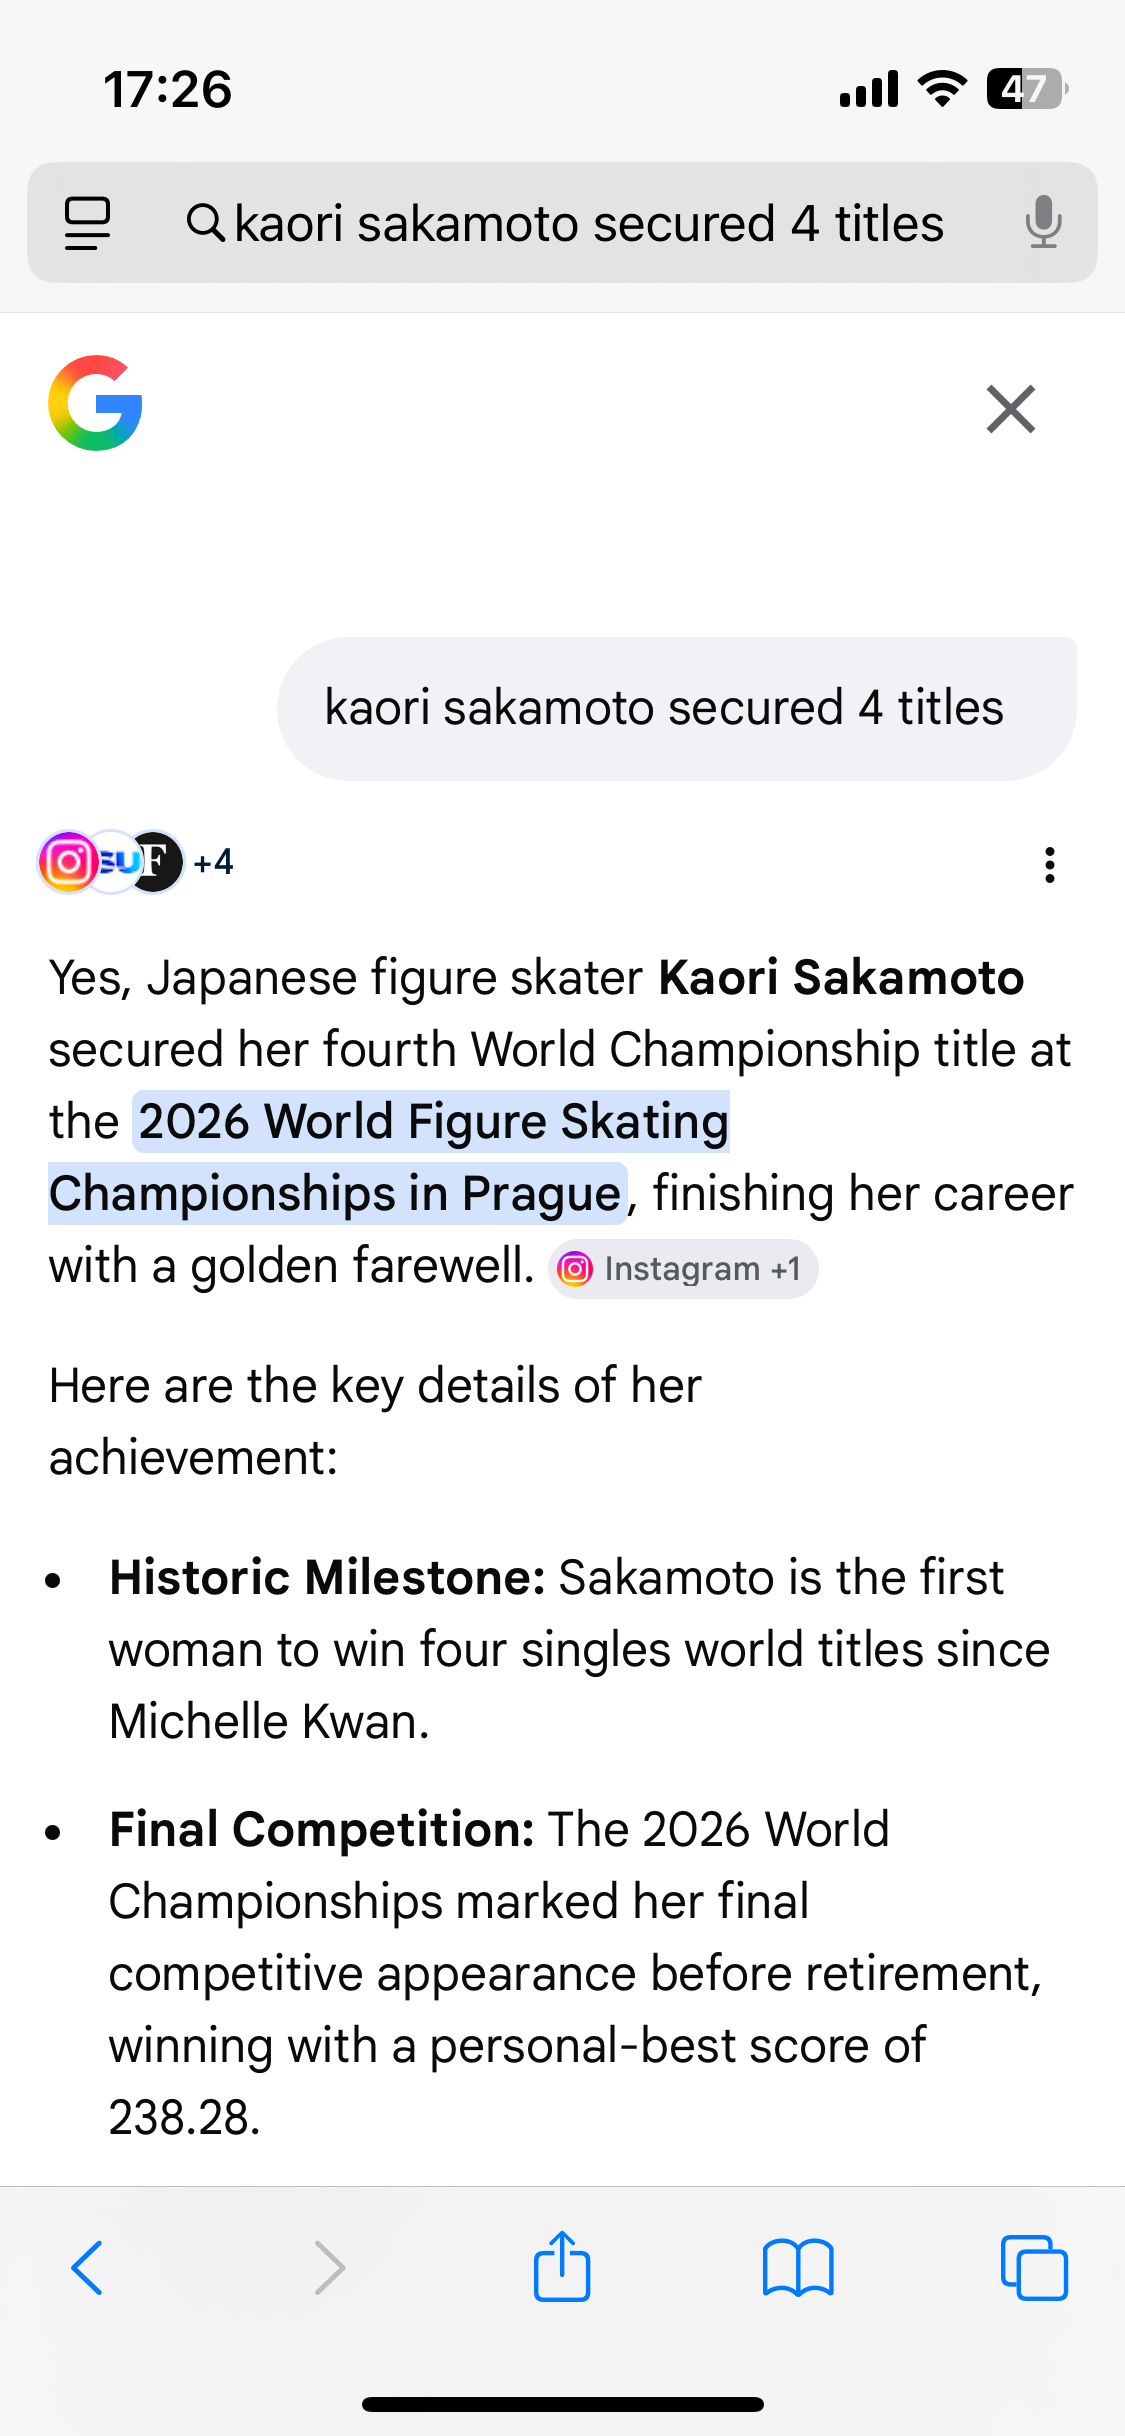1125x2436 pixels.
Task: Tap the Safari forward arrow
Action: pyautogui.click(x=329, y=2267)
